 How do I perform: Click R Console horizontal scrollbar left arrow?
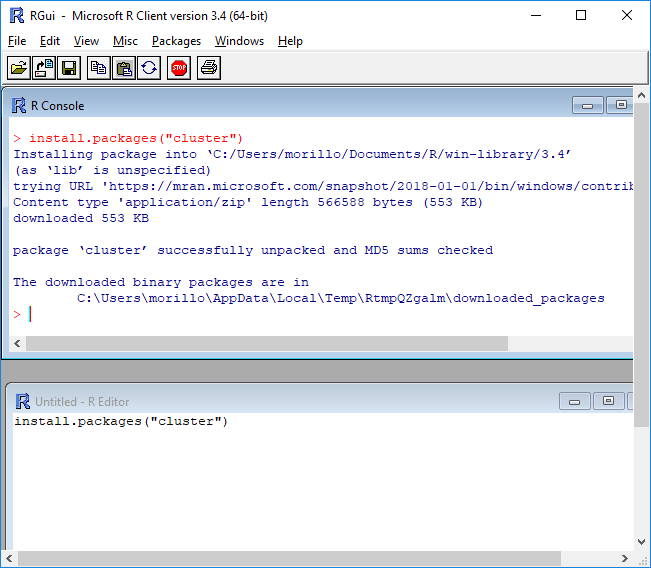[x=17, y=343]
